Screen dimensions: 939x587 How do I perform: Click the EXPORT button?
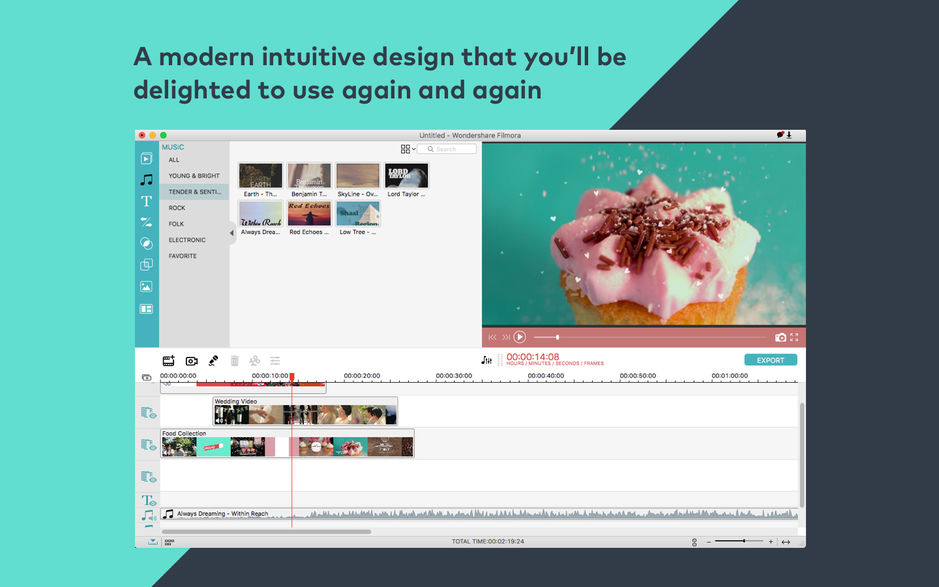[770, 360]
